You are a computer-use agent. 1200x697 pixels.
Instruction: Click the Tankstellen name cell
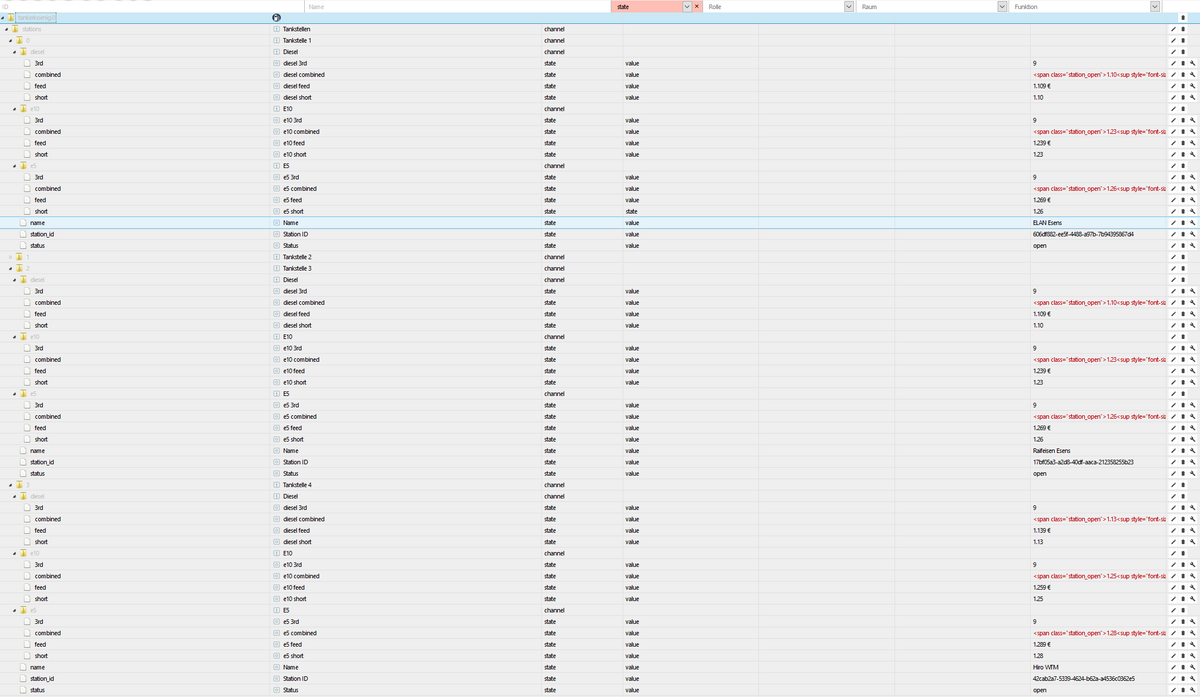click(405, 29)
